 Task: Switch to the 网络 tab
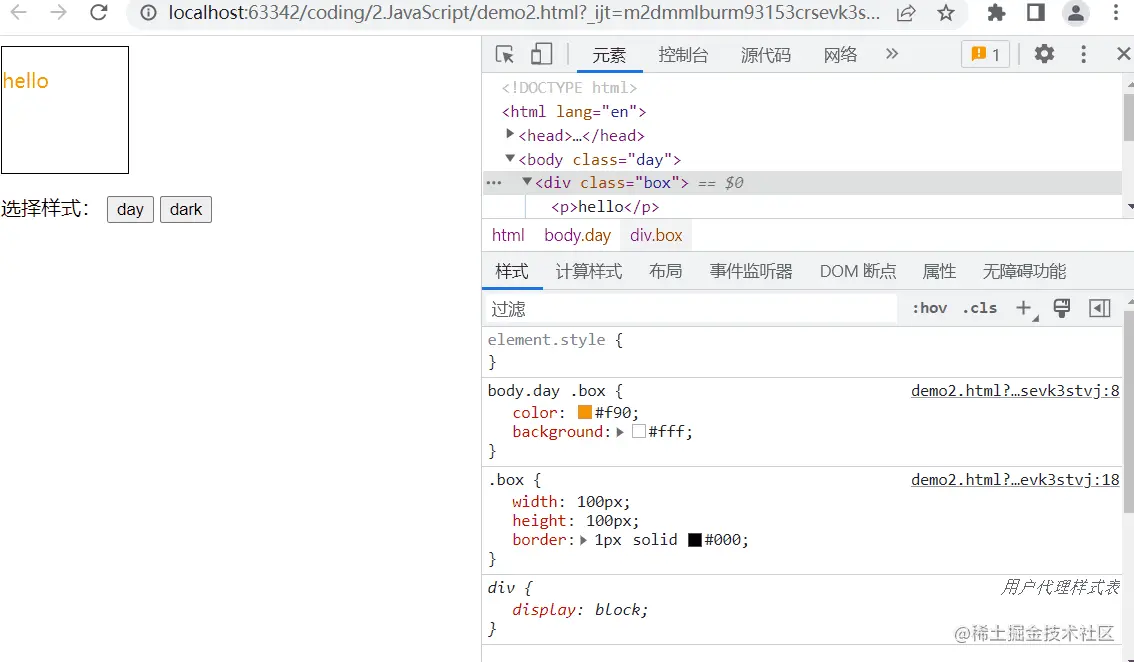point(840,55)
